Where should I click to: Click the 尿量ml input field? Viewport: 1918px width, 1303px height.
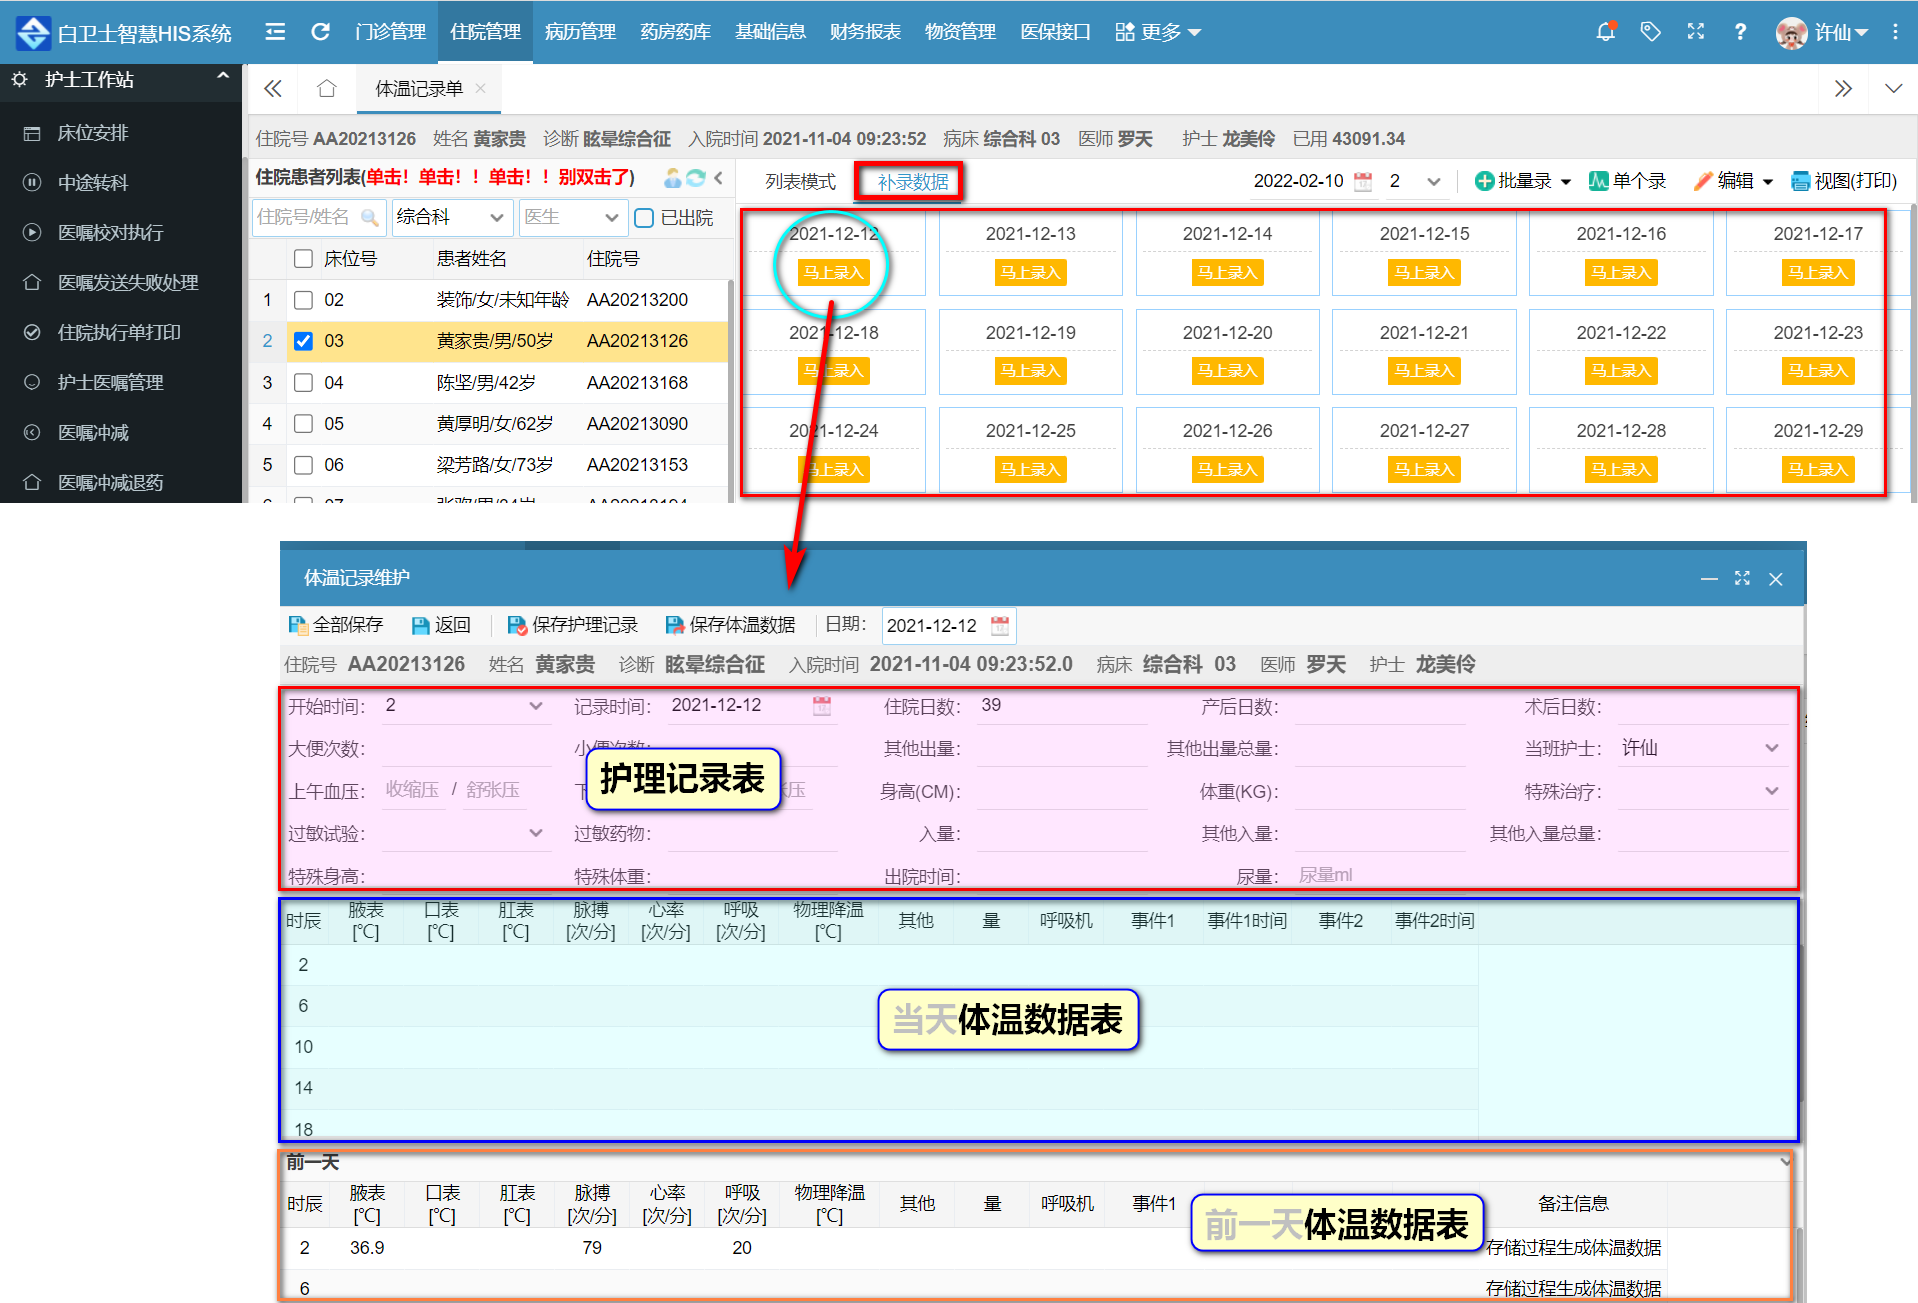(x=1380, y=875)
